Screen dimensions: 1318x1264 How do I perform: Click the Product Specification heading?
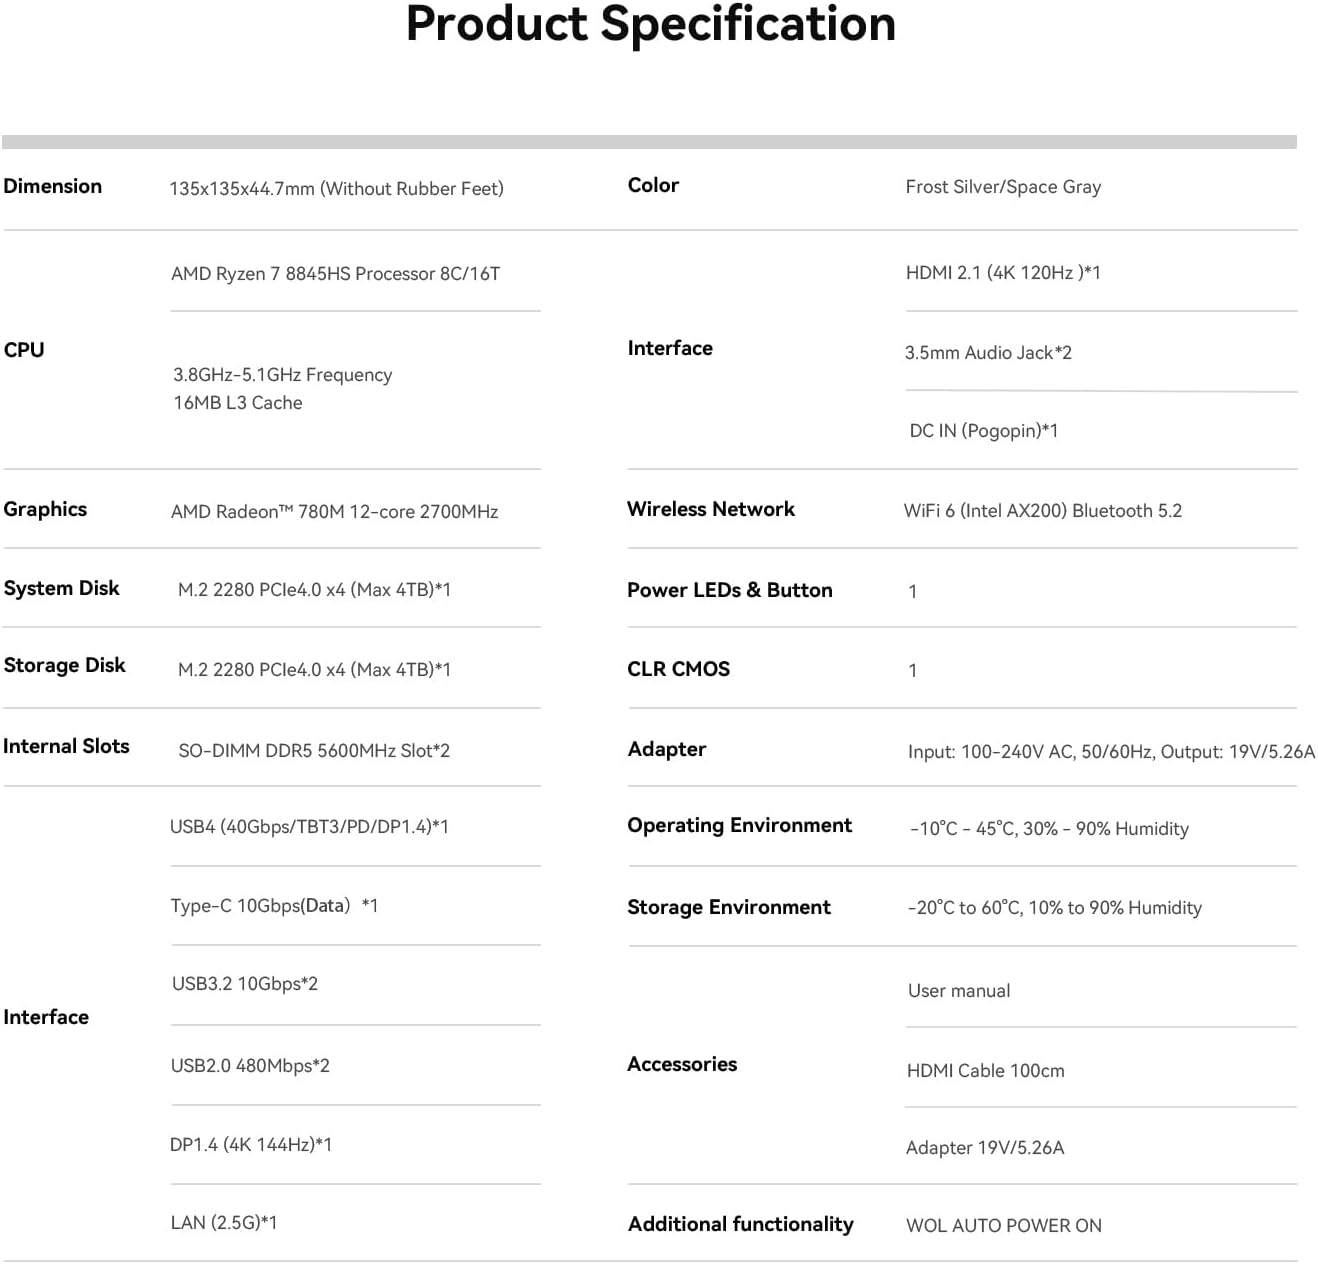tap(650, 24)
